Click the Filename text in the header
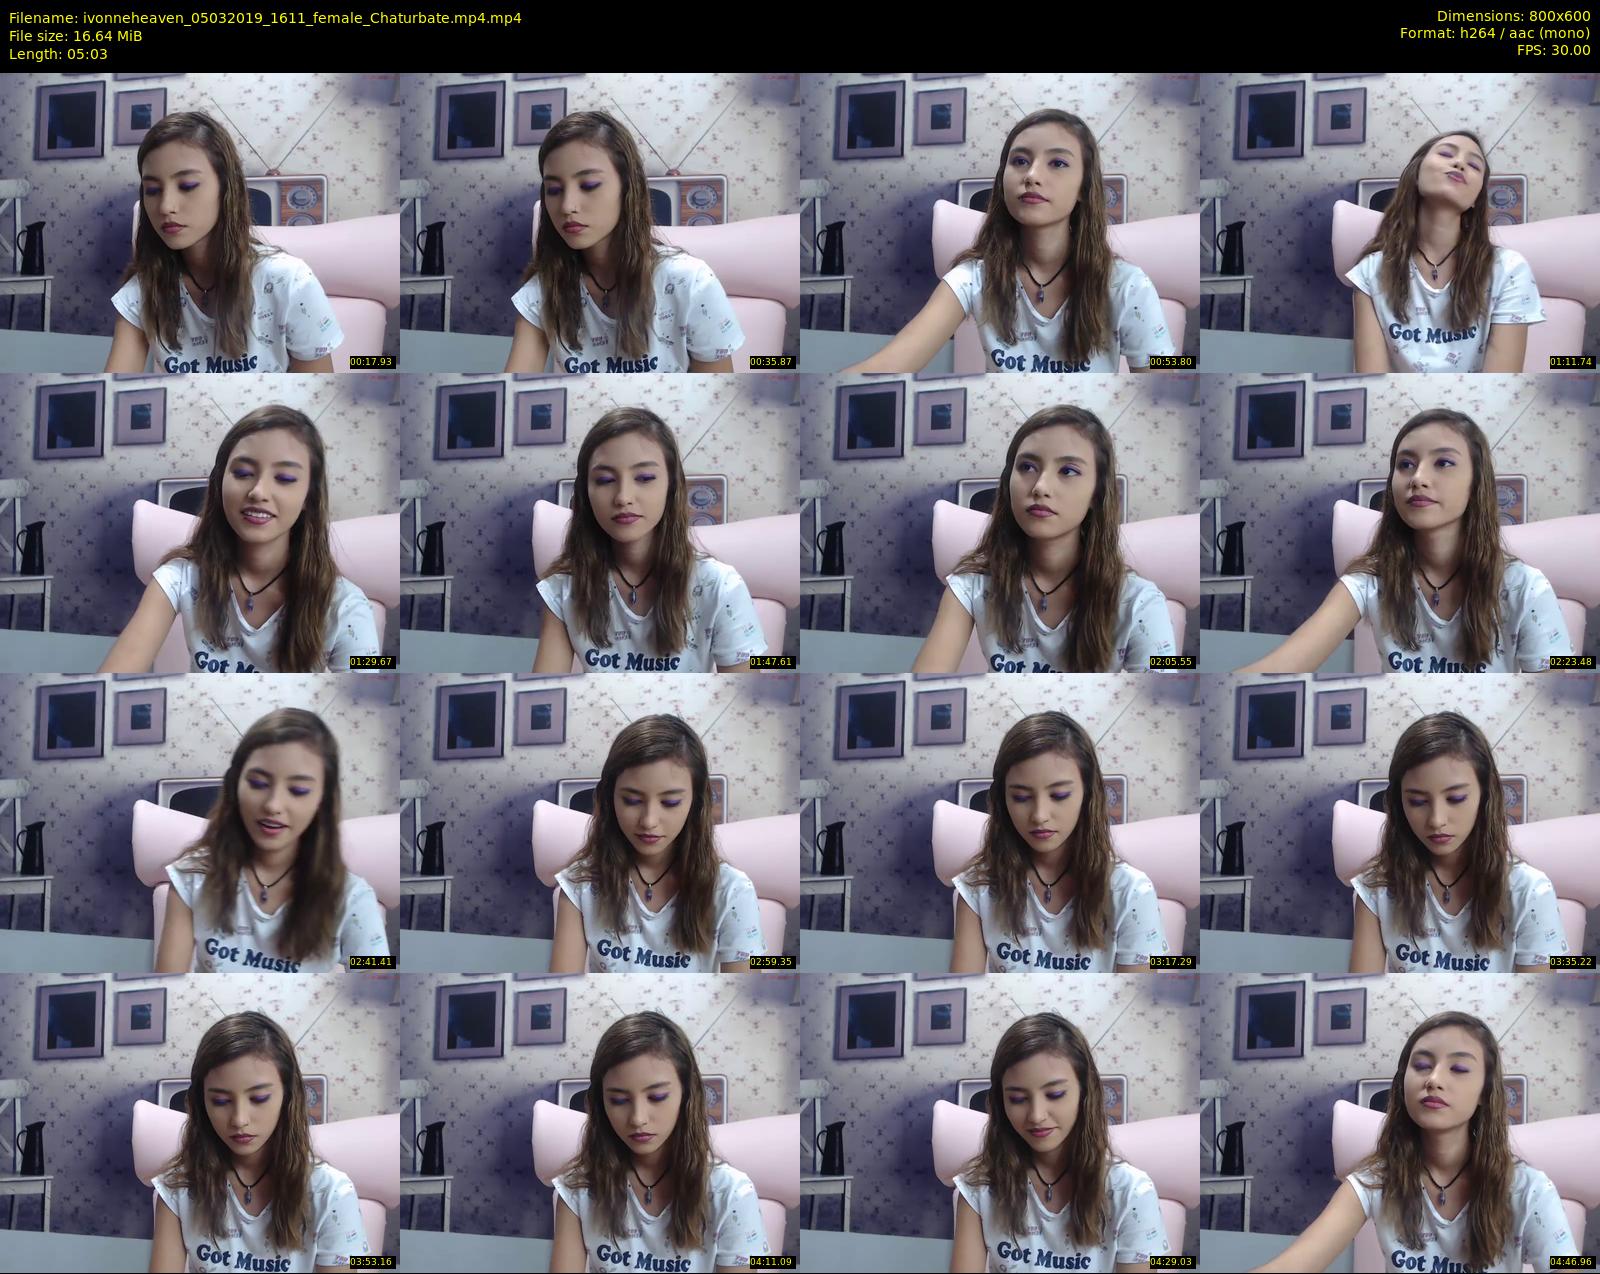The image size is (1600, 1274). (265, 18)
